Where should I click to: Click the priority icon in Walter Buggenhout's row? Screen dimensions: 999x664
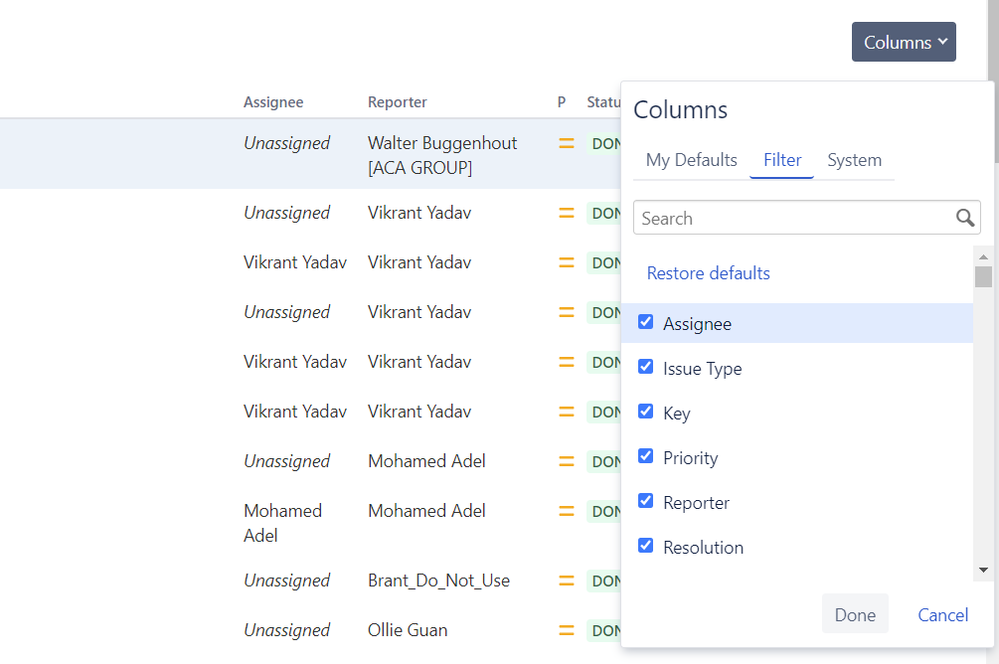click(x=566, y=143)
